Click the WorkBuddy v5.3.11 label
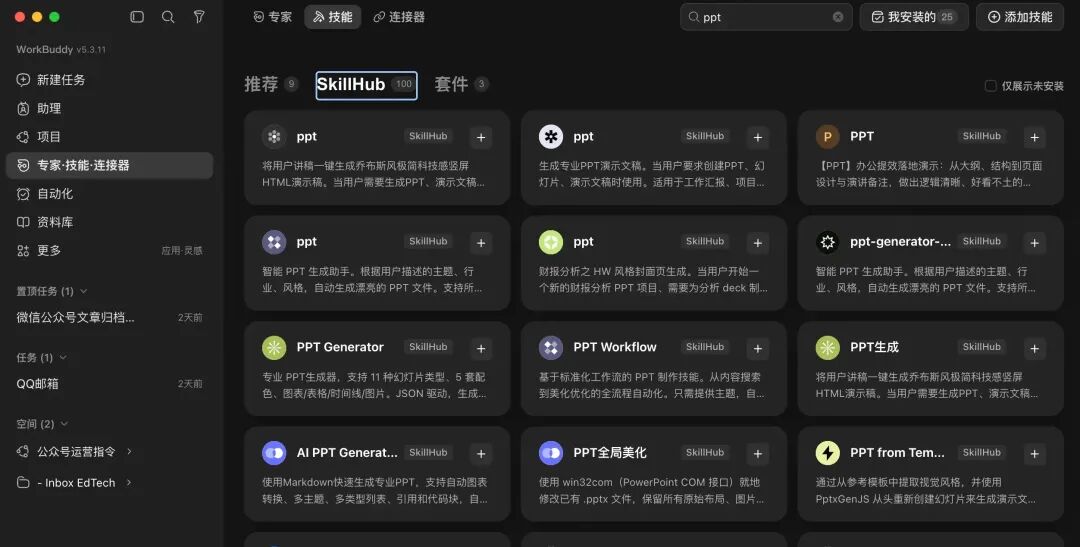The width and height of the screenshot is (1080, 547). (x=61, y=50)
